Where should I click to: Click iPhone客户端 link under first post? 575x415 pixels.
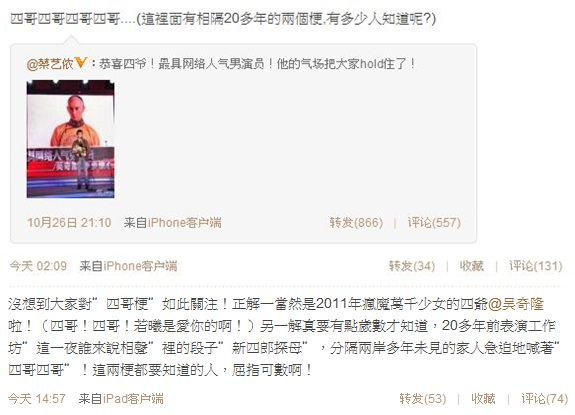click(x=140, y=265)
